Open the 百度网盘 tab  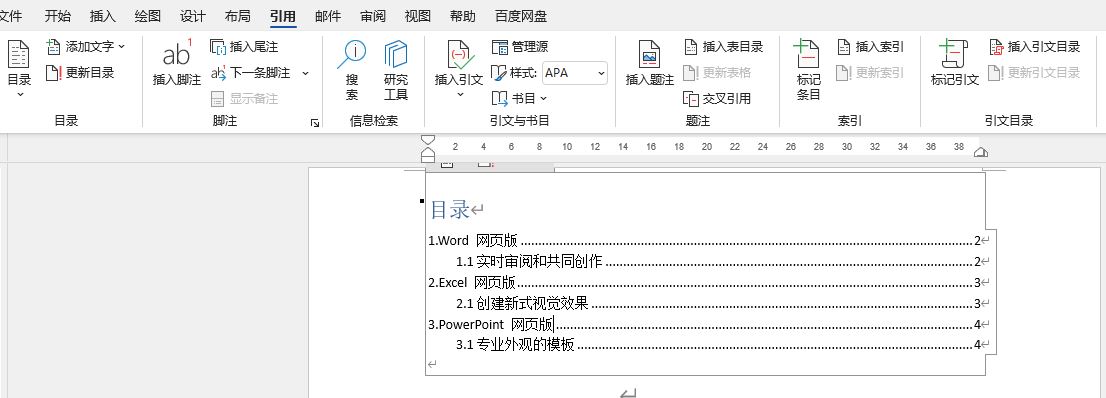[521, 16]
